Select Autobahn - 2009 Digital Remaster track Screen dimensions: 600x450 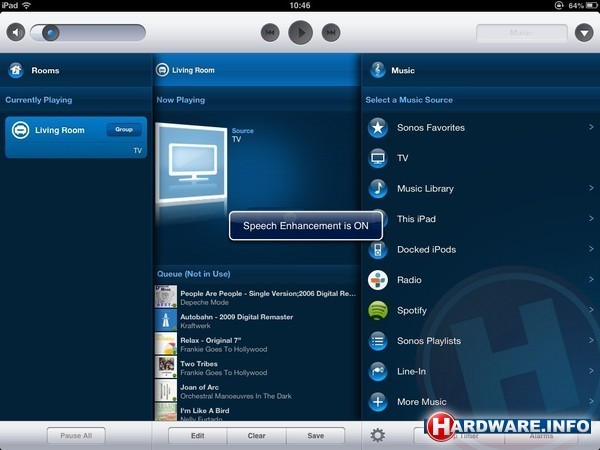(256, 320)
